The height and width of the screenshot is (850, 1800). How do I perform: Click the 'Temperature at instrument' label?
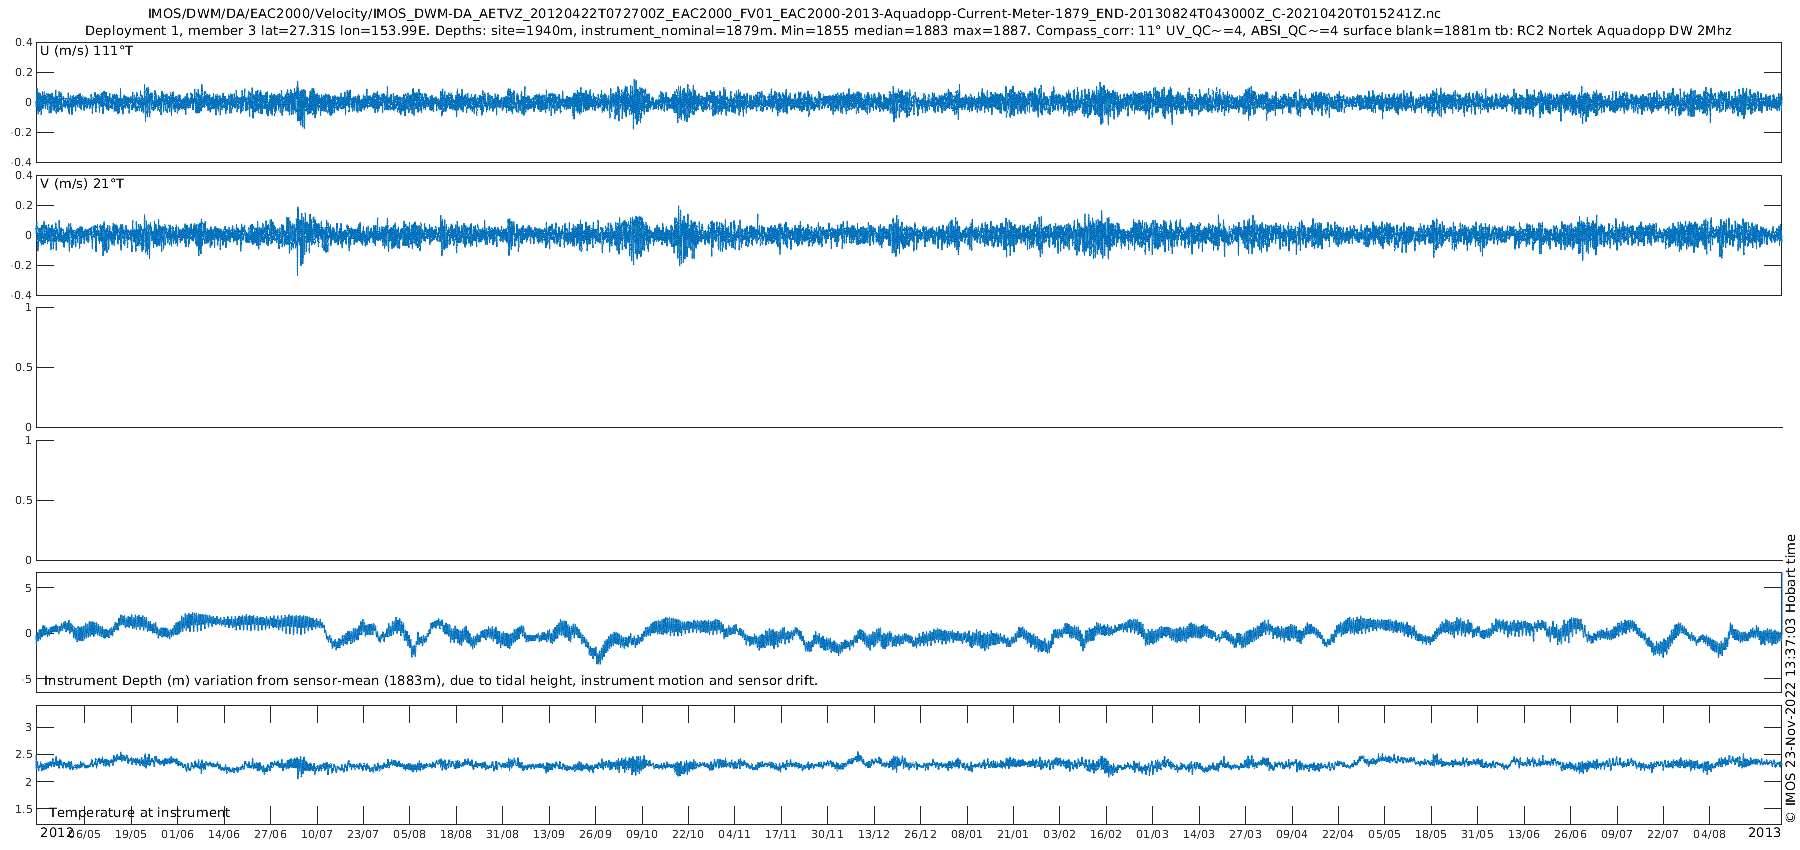click(x=140, y=813)
